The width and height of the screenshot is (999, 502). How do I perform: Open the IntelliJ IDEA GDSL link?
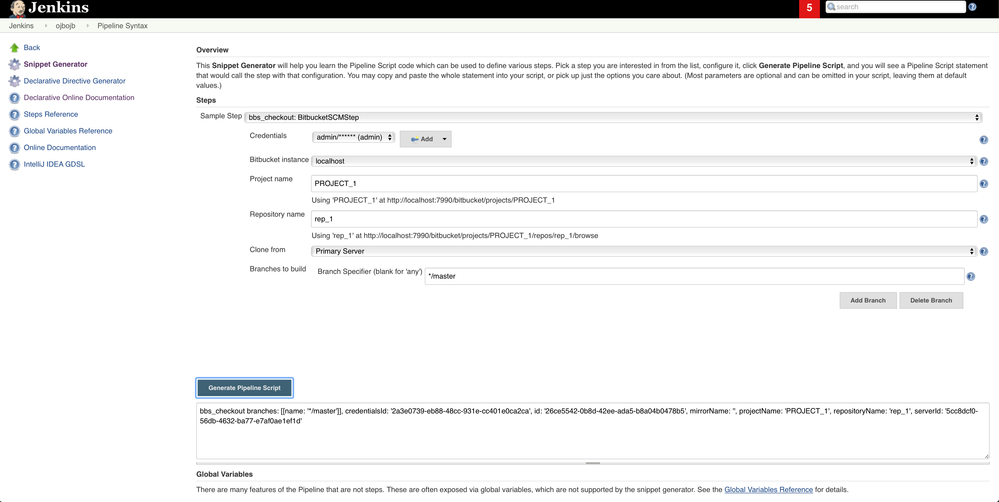54,164
